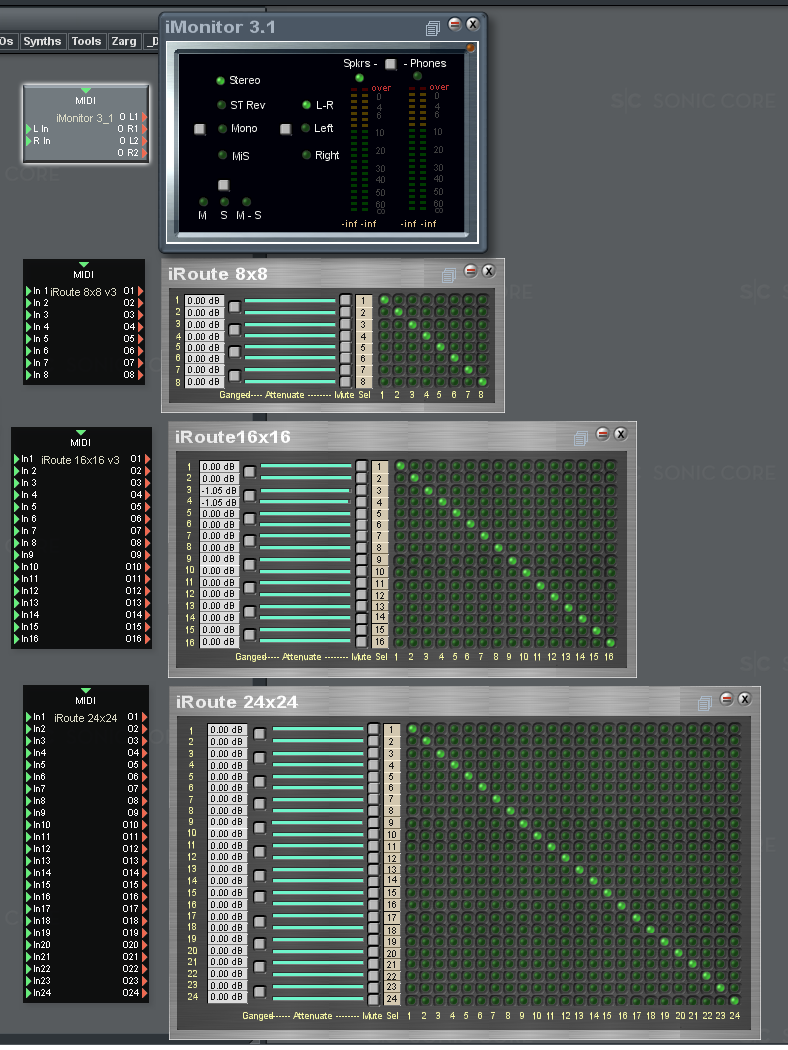The width and height of the screenshot is (788, 1050).
Task: Select O24 output port on iRoute 24x24 module
Action: pyautogui.click(x=144, y=993)
